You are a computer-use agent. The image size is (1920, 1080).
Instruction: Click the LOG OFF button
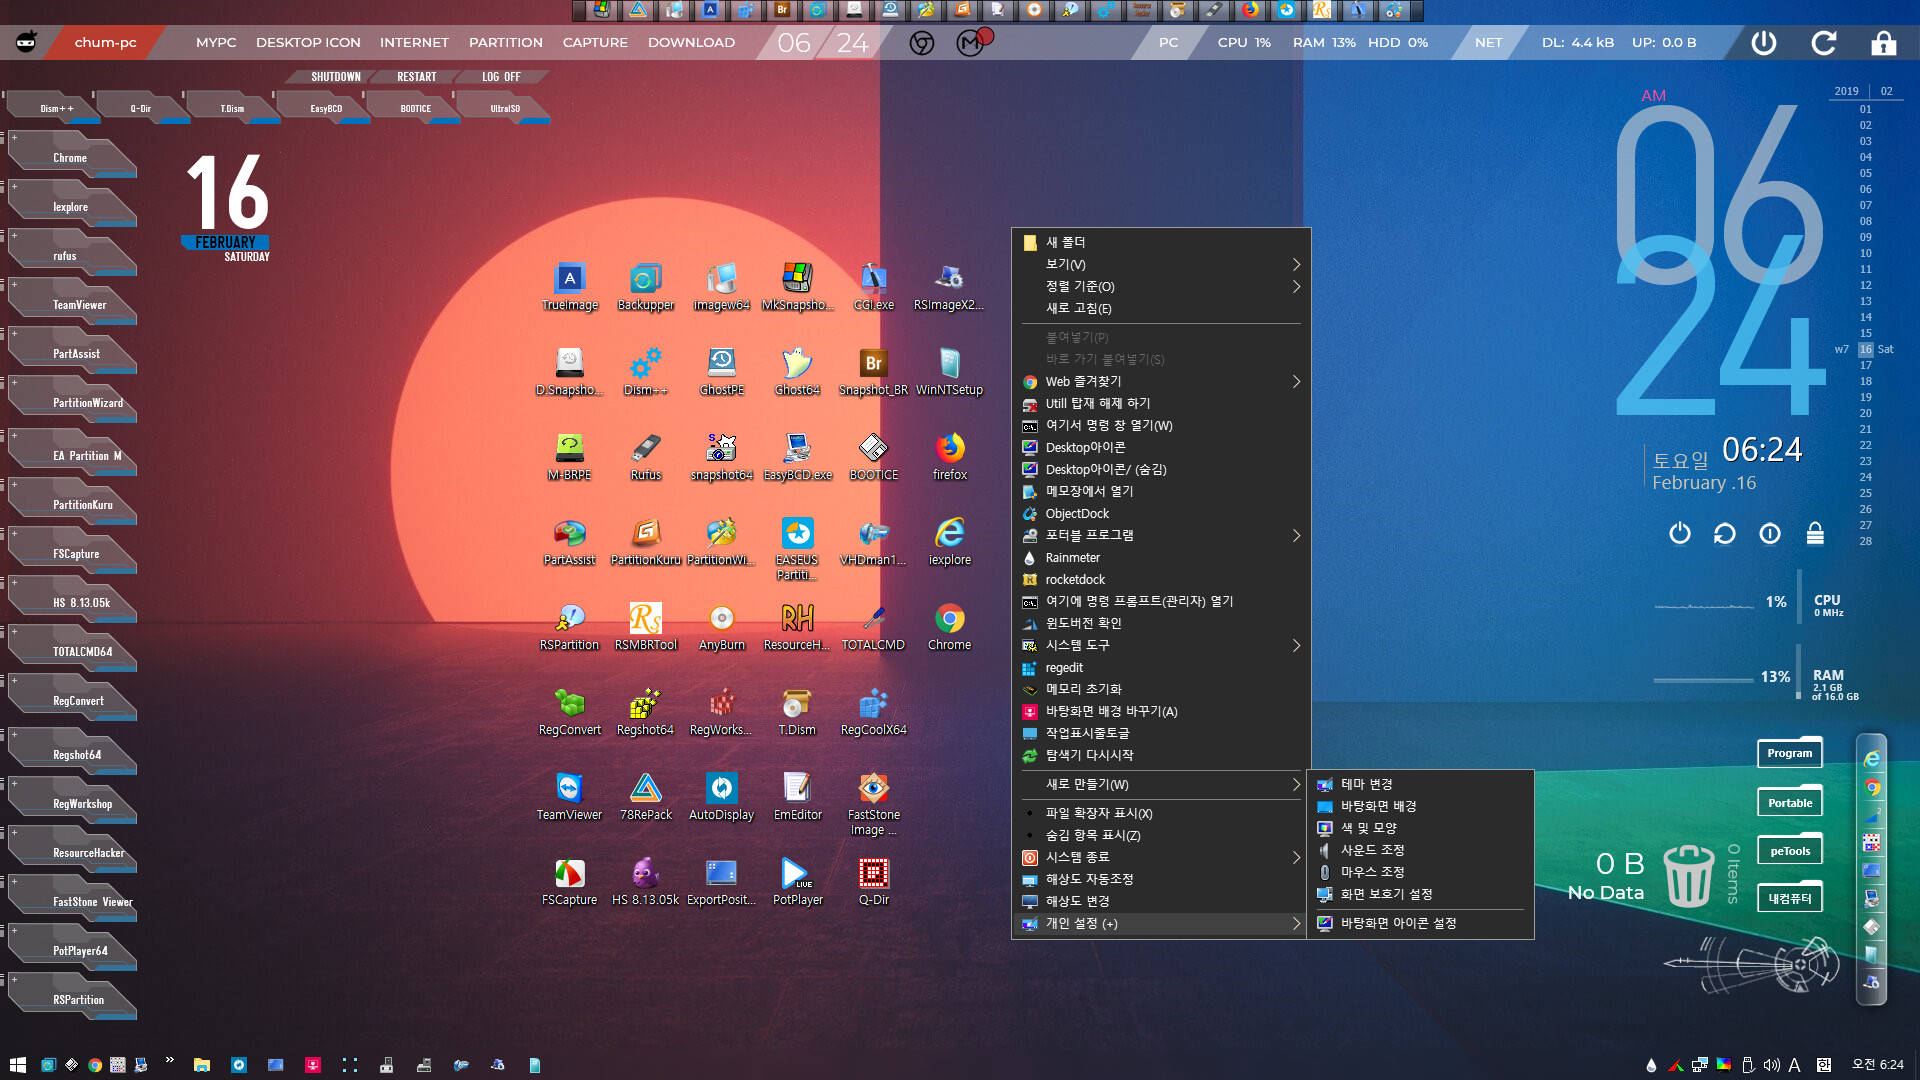[x=501, y=76]
